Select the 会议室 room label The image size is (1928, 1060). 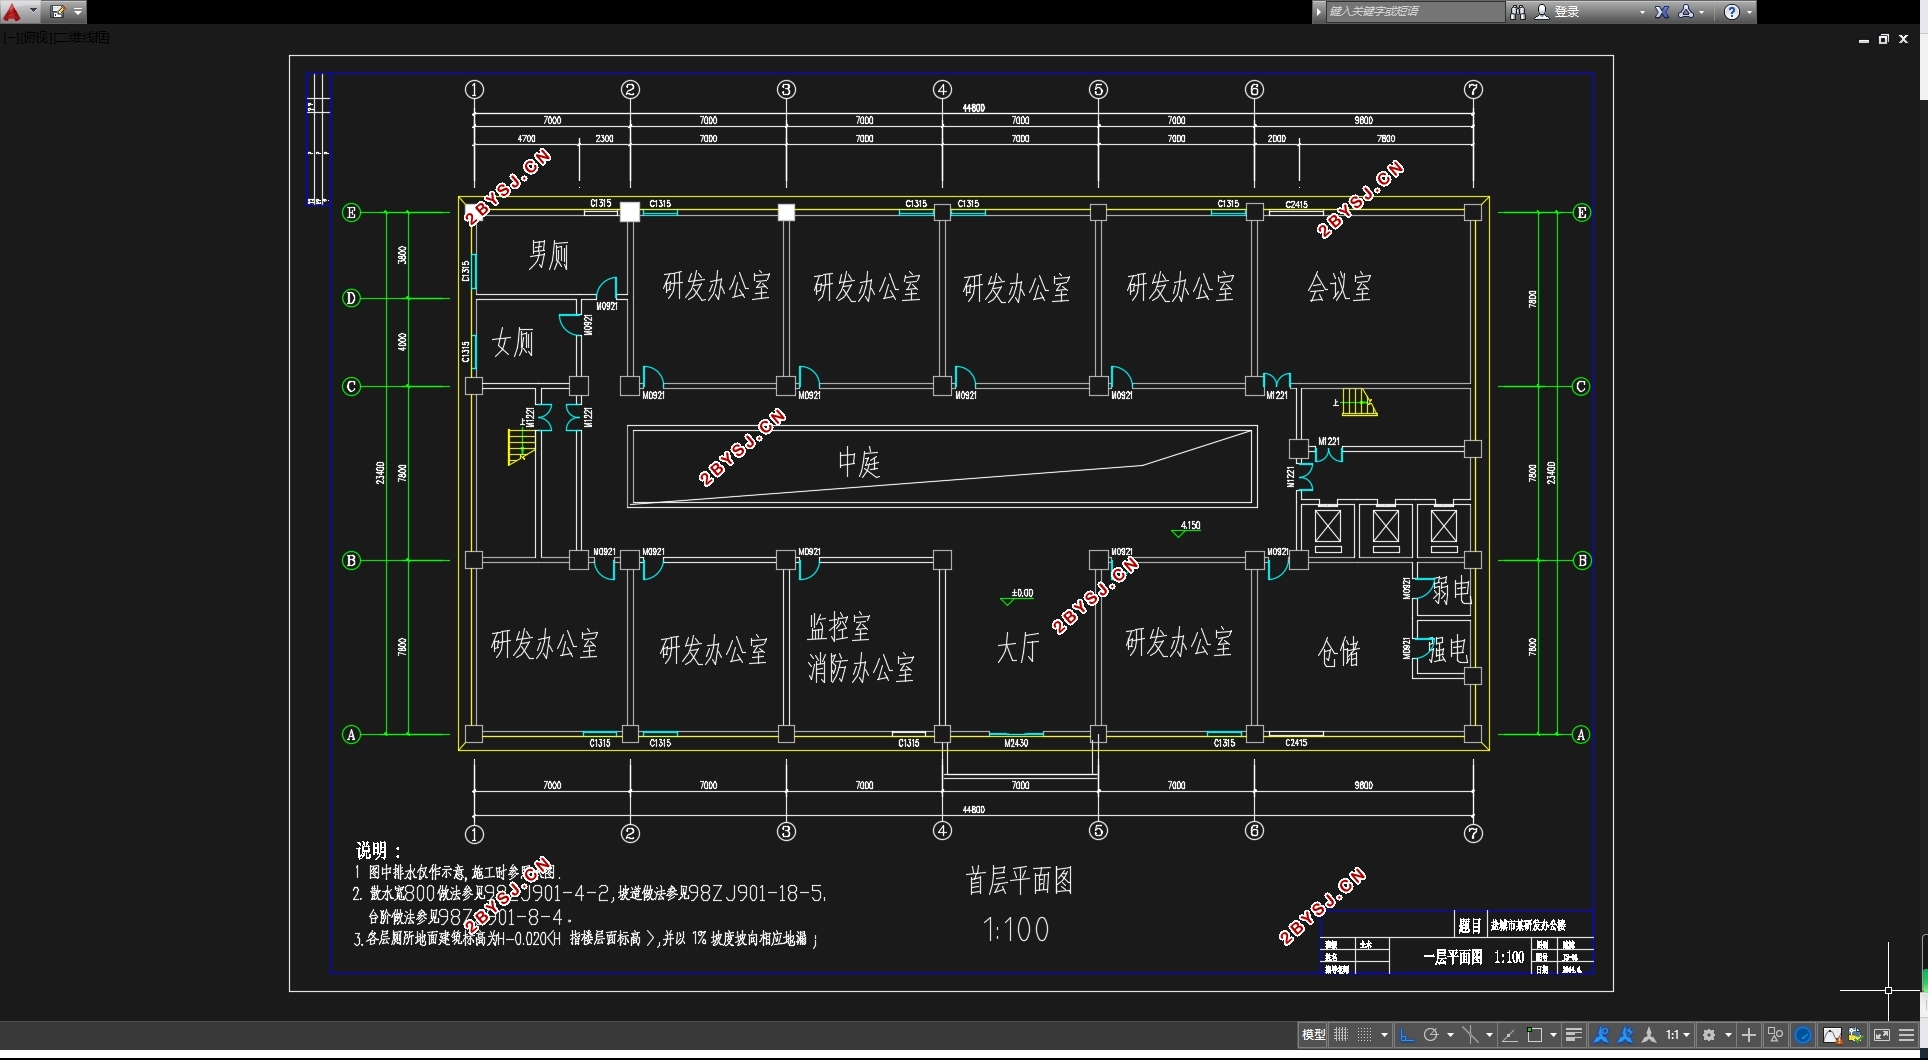(1339, 287)
